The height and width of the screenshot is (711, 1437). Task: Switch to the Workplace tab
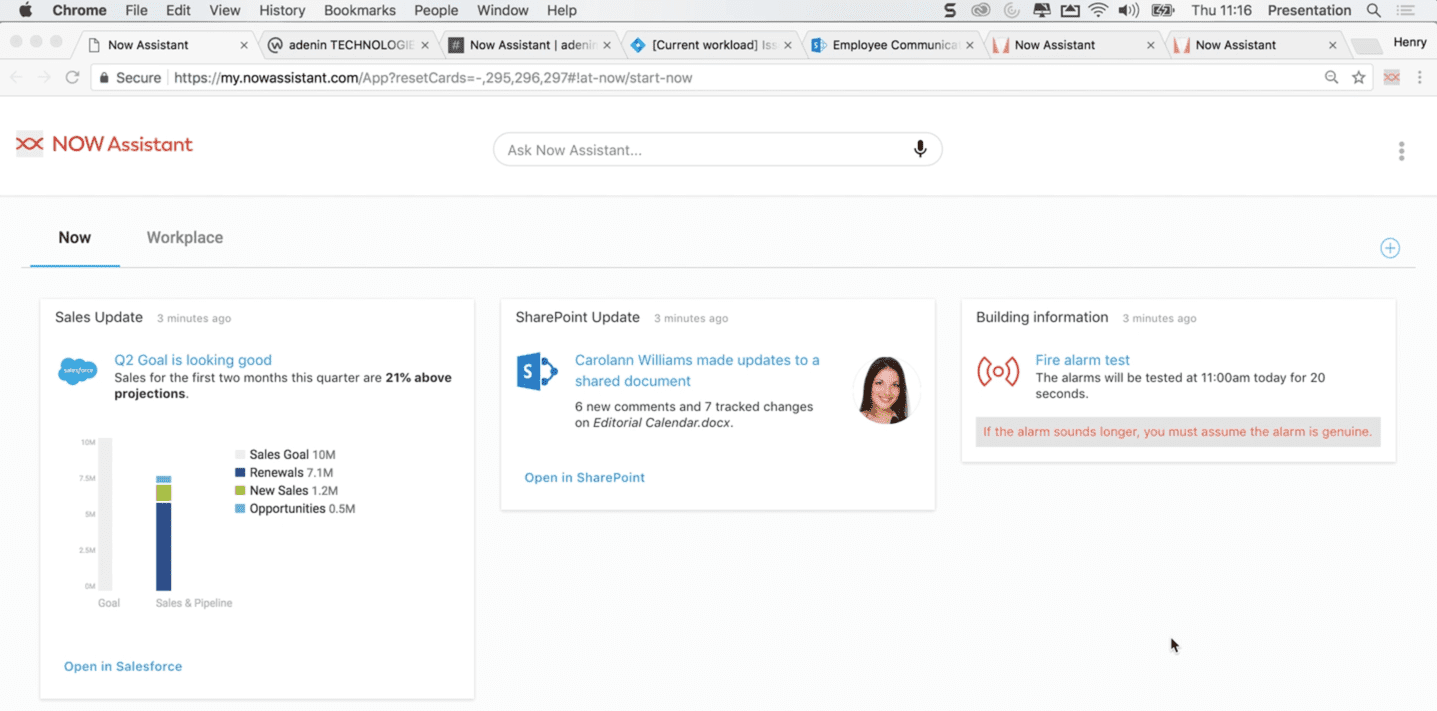[185, 237]
